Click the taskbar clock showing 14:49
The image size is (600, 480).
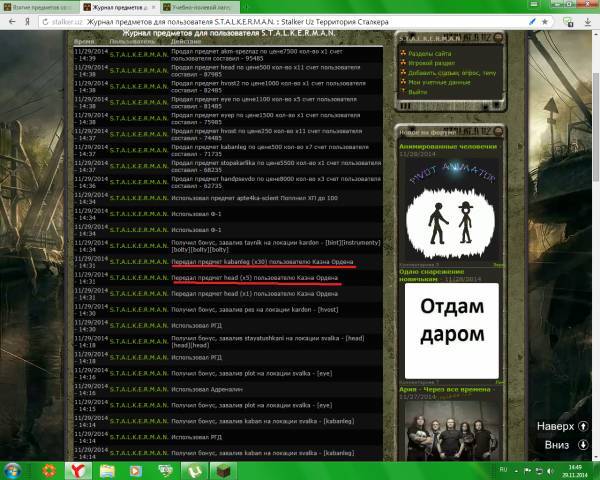click(x=575, y=471)
